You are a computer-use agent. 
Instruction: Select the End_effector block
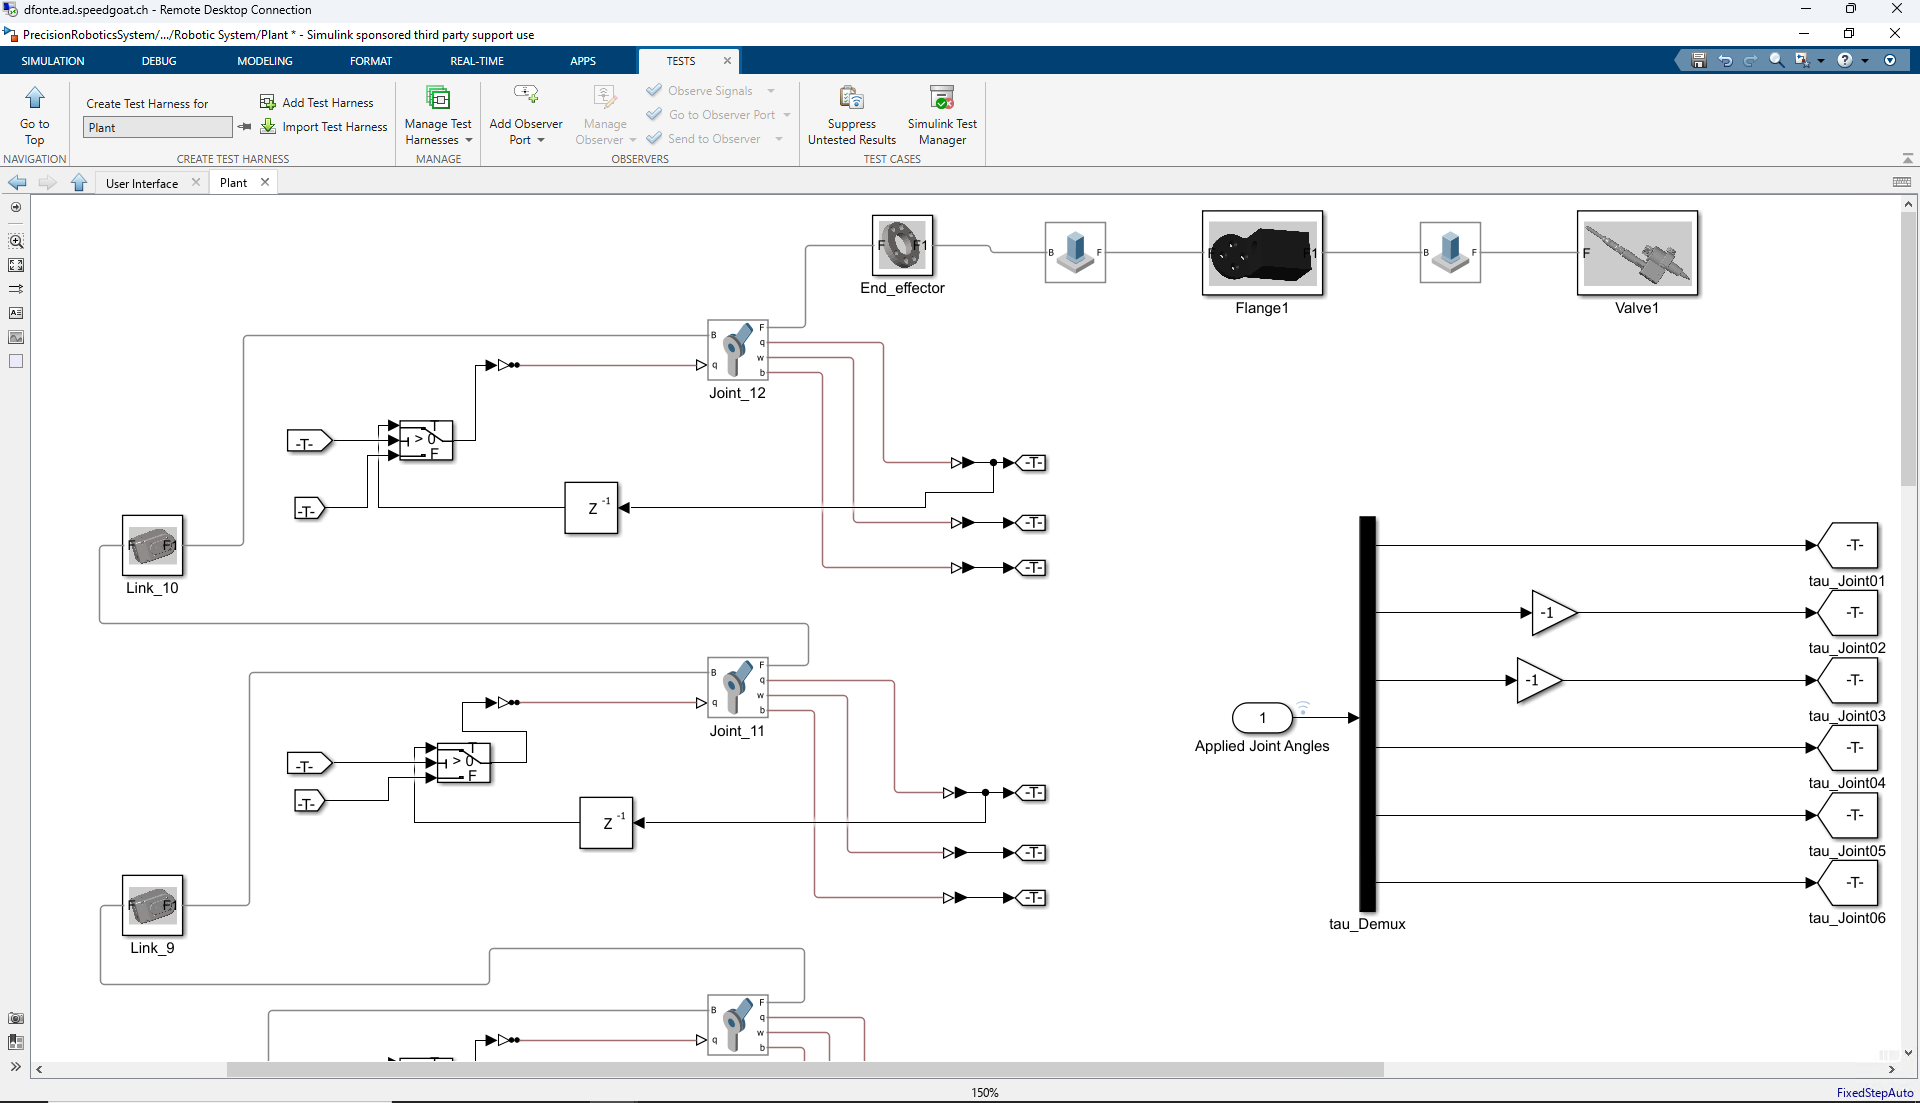click(x=902, y=245)
